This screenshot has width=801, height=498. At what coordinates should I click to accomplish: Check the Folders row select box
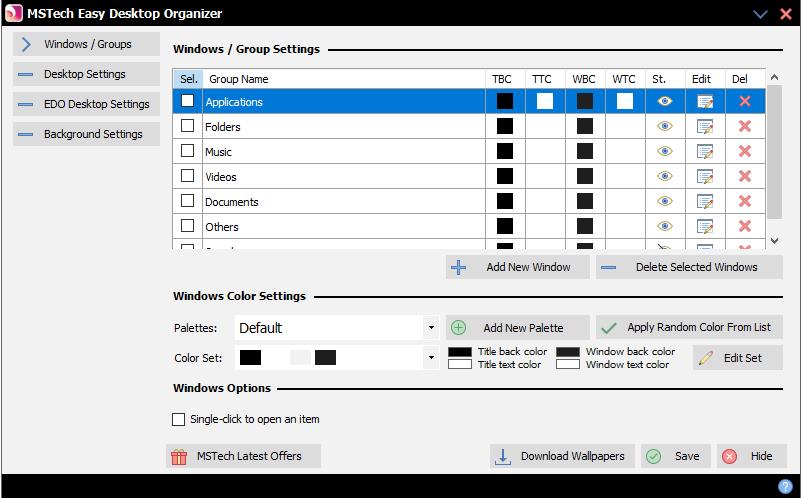(187, 126)
